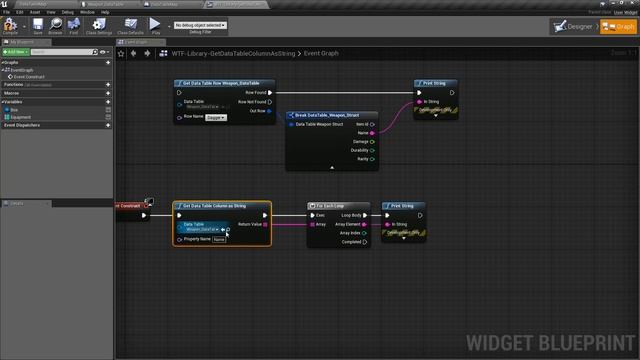Select the Event Graph tab

(x=141, y=42)
